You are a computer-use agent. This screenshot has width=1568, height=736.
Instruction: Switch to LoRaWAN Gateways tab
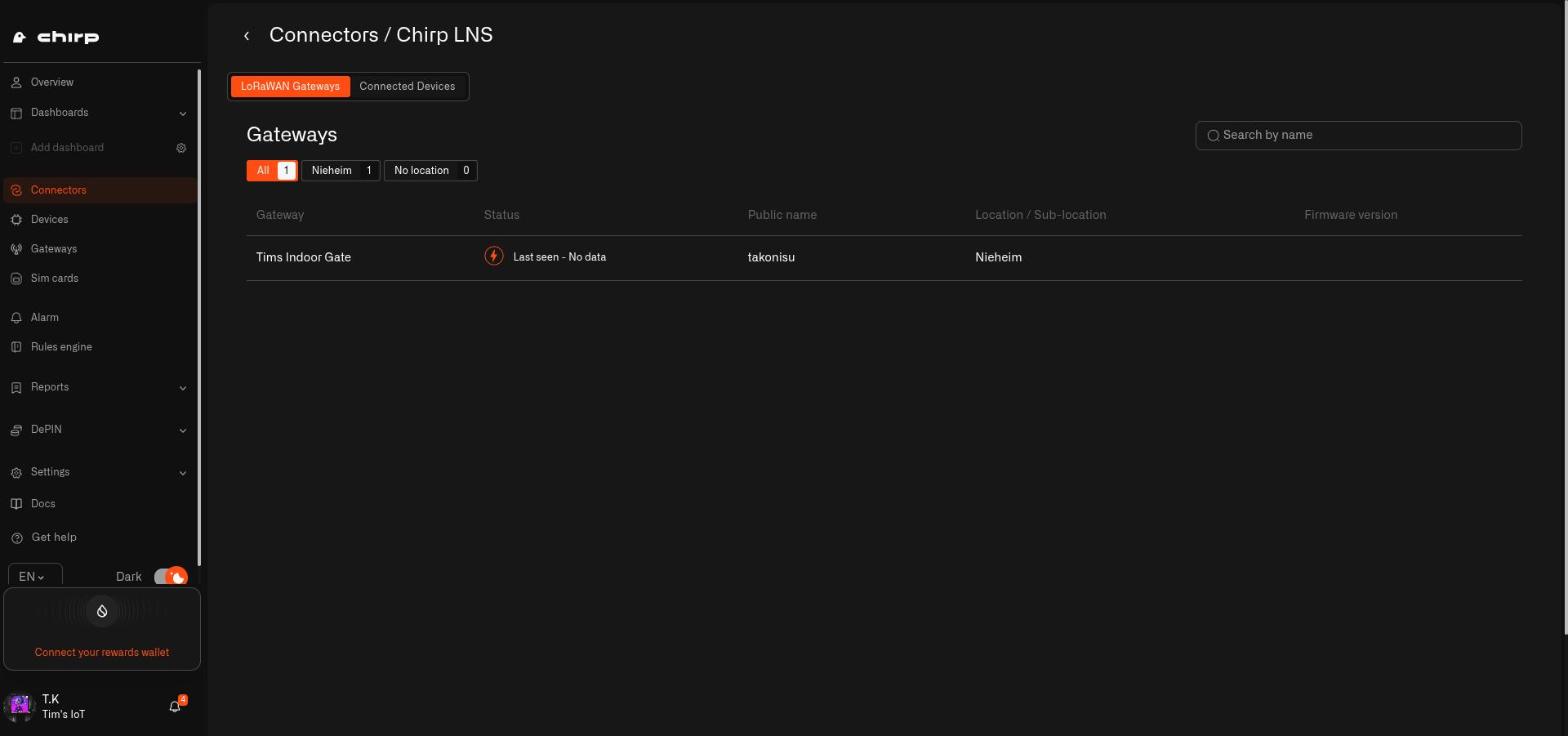point(290,86)
